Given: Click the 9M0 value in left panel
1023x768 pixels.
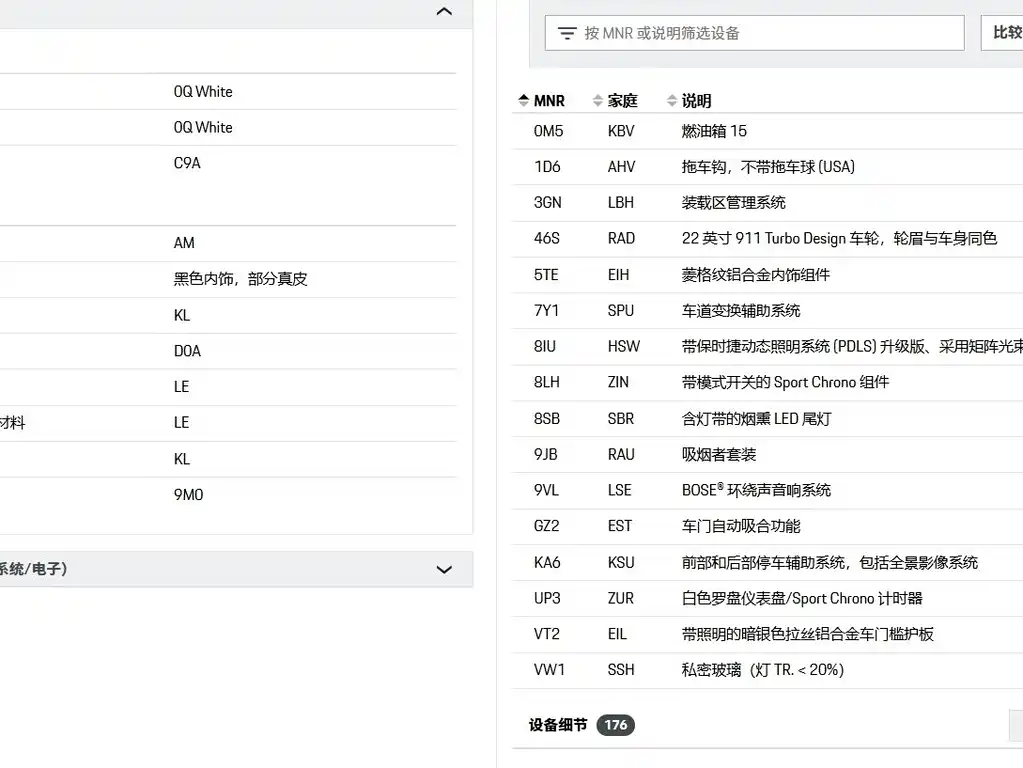Looking at the screenshot, I should click(x=189, y=495).
